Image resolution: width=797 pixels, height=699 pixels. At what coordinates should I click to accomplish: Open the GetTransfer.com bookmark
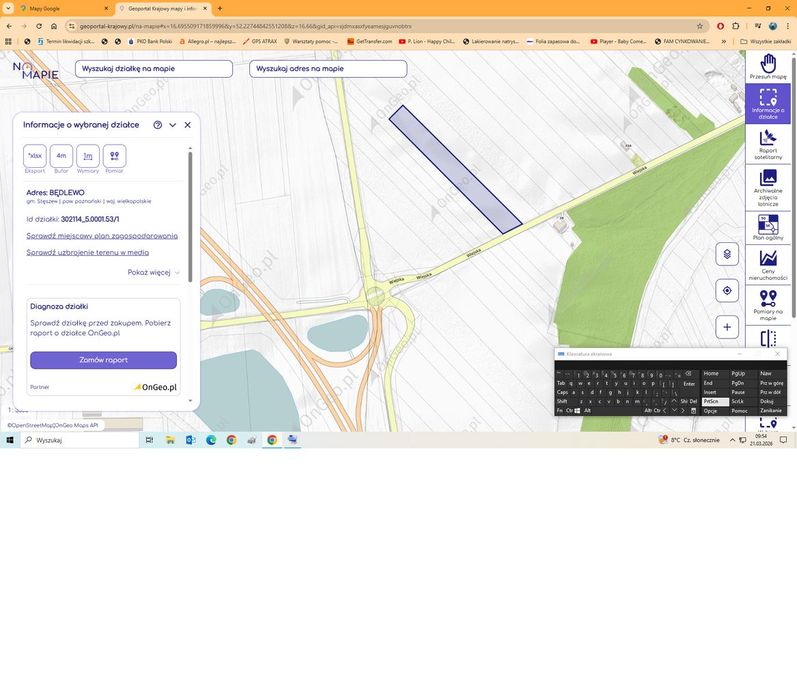point(370,41)
